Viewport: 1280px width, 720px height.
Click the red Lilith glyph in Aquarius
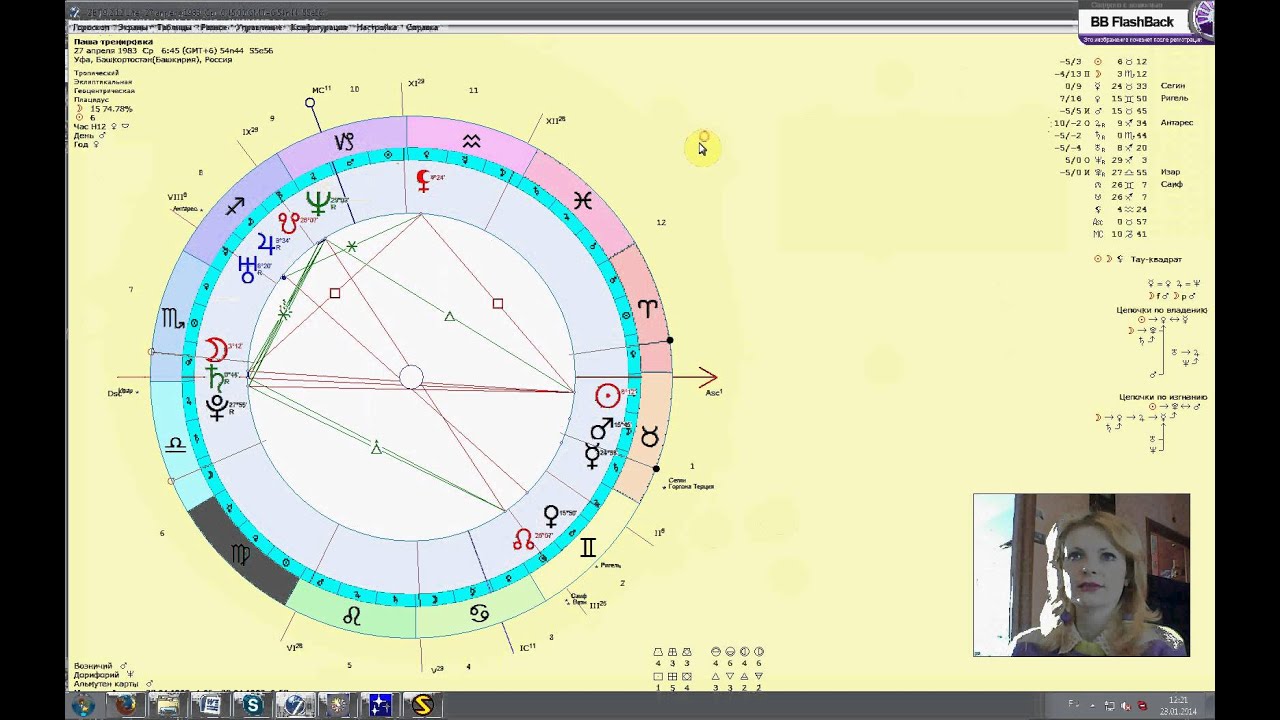[x=423, y=181]
